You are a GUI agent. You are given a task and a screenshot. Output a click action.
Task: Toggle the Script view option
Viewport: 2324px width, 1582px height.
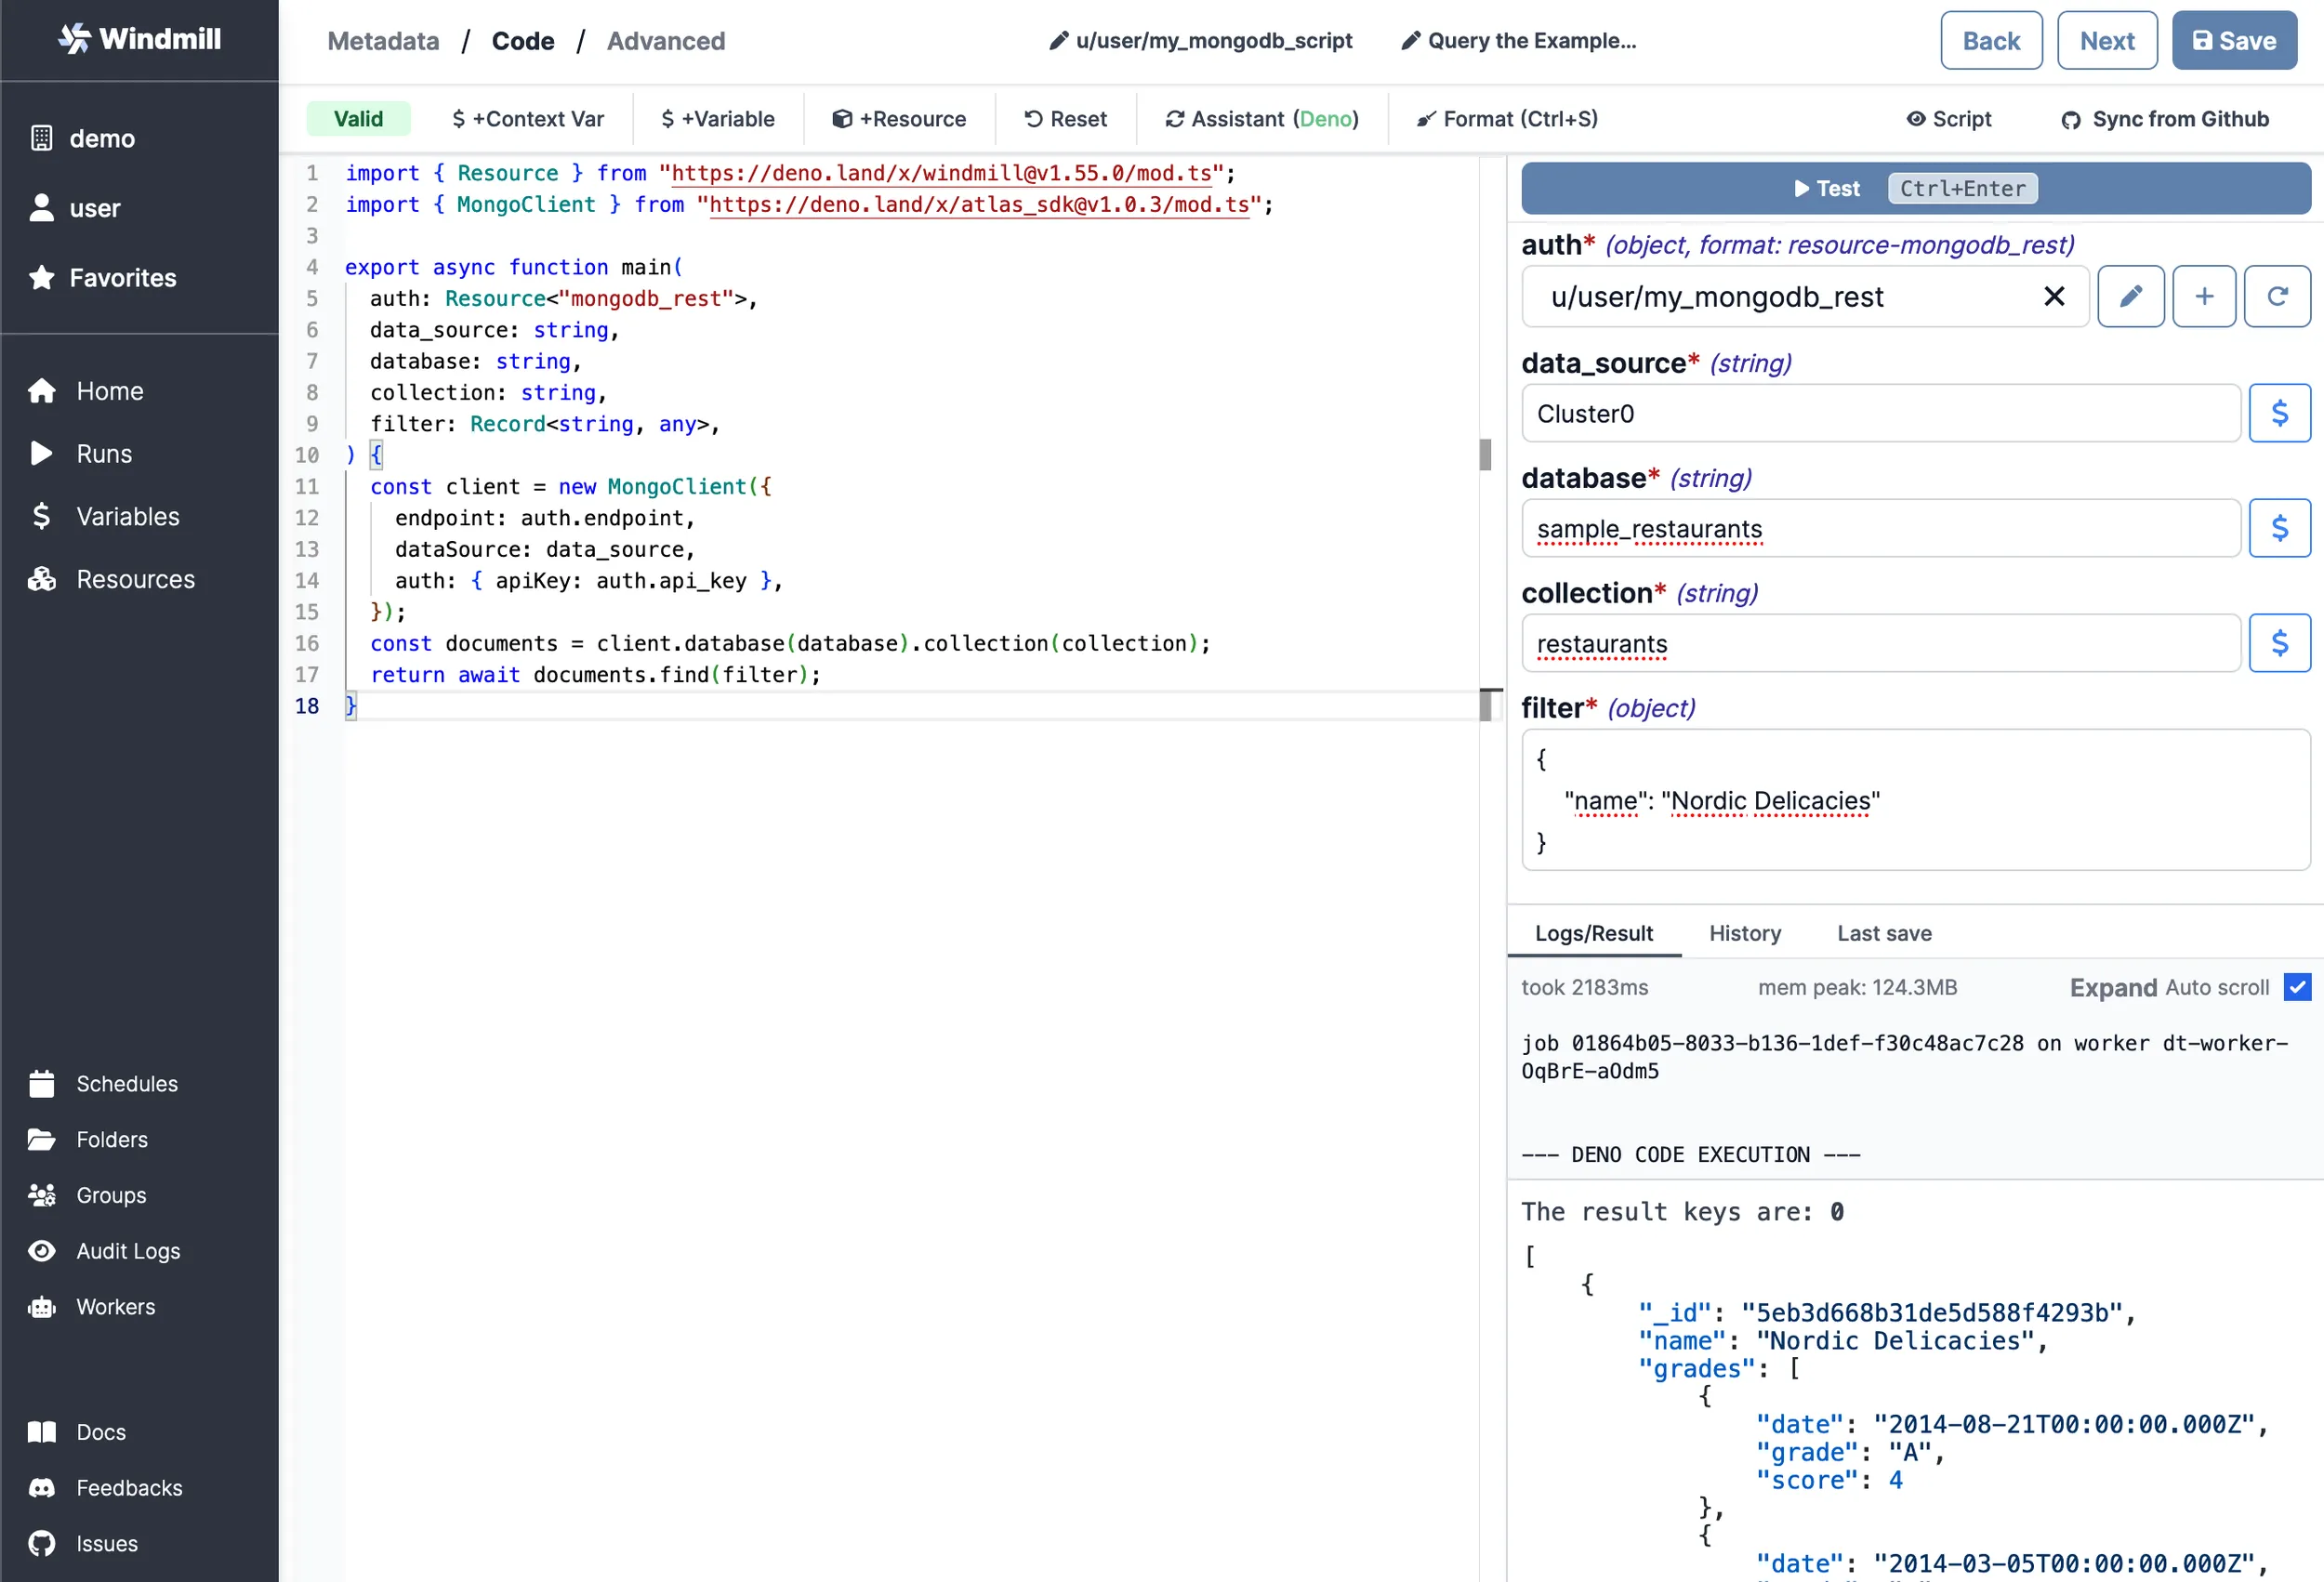1949,119
